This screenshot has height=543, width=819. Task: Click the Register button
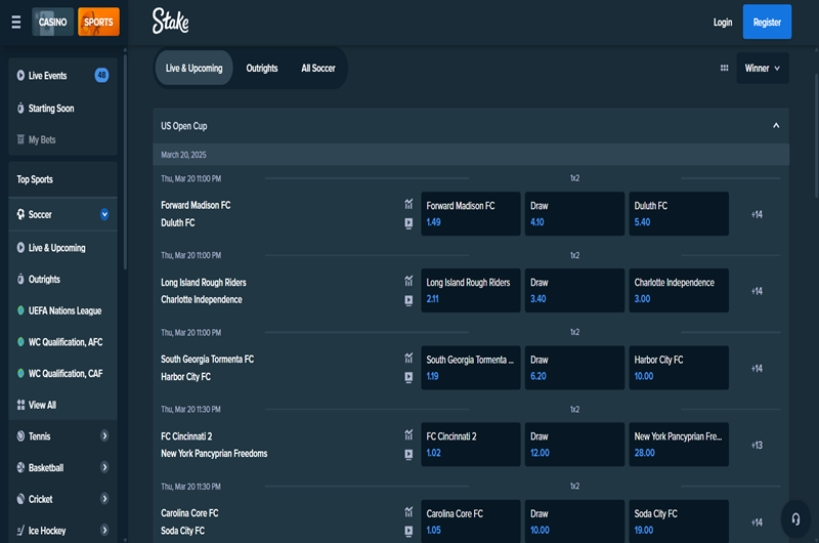click(x=767, y=22)
